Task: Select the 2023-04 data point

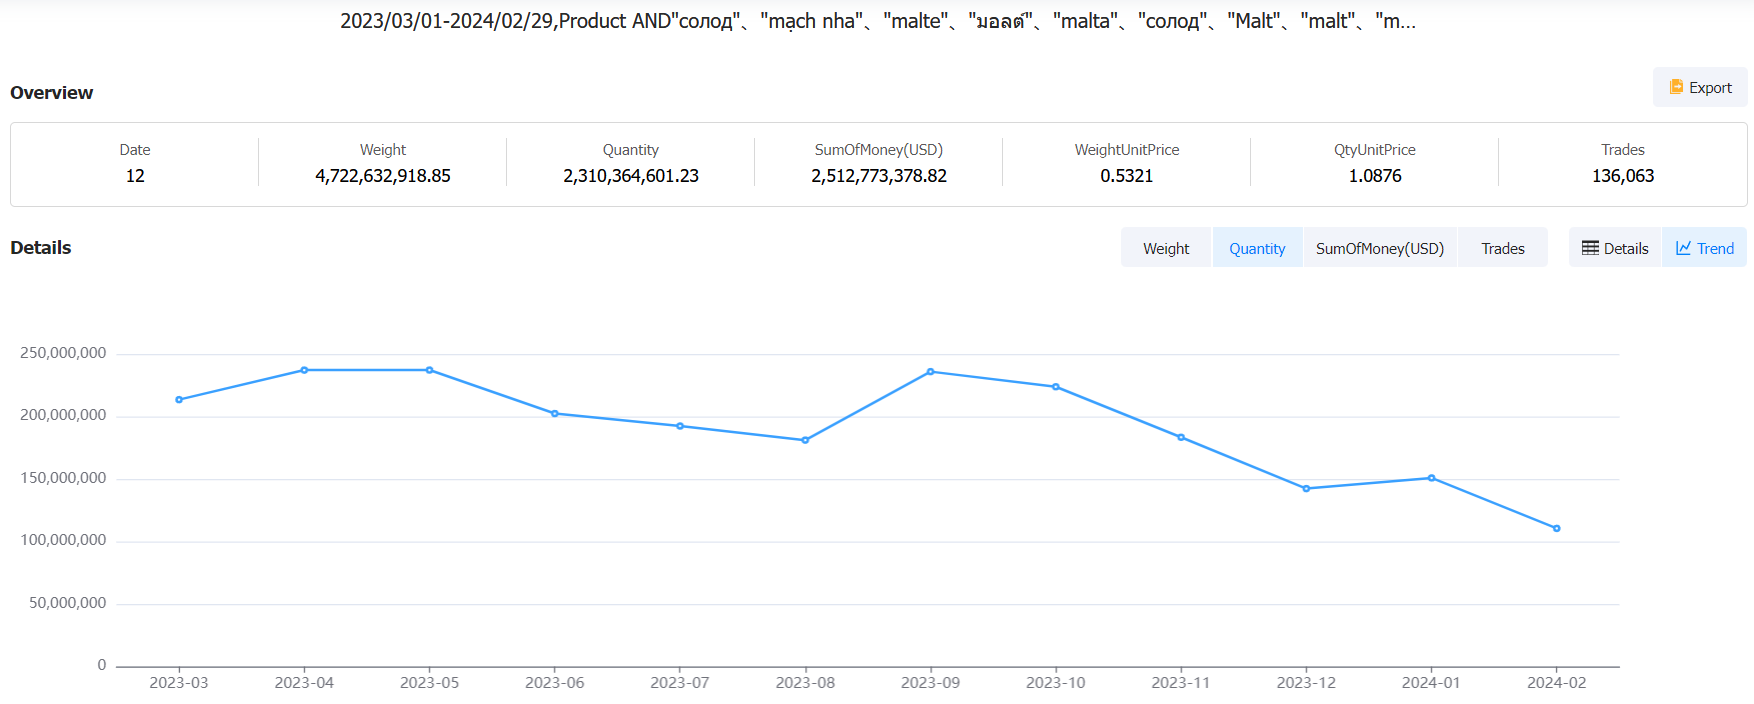Action: coord(304,370)
